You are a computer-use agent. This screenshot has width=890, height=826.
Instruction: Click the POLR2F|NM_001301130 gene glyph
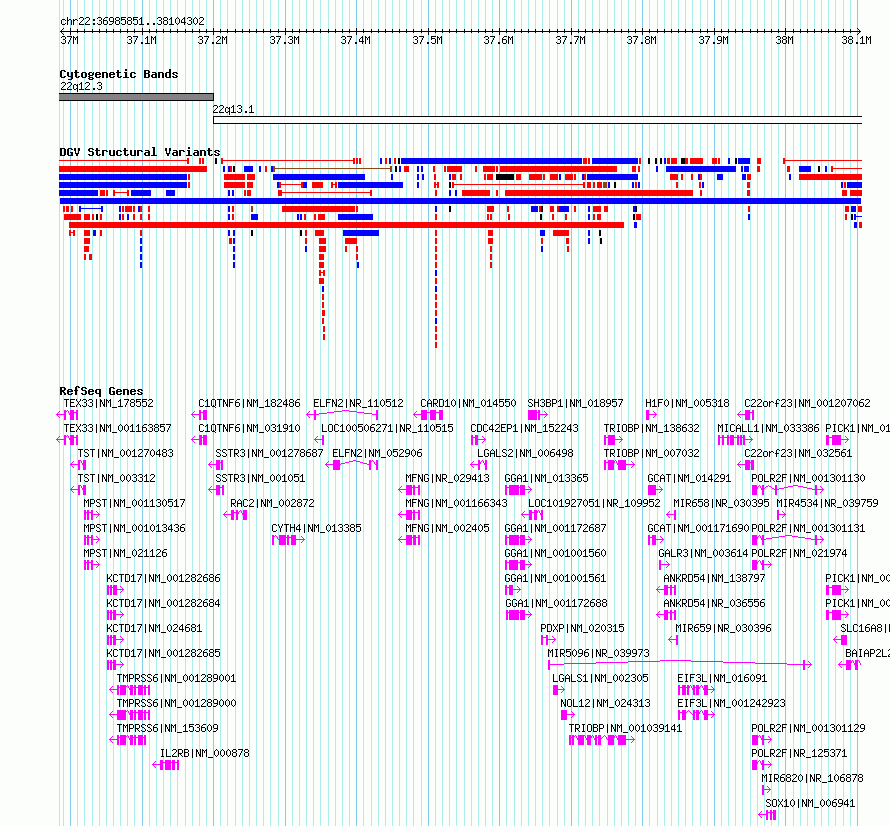coord(788,490)
